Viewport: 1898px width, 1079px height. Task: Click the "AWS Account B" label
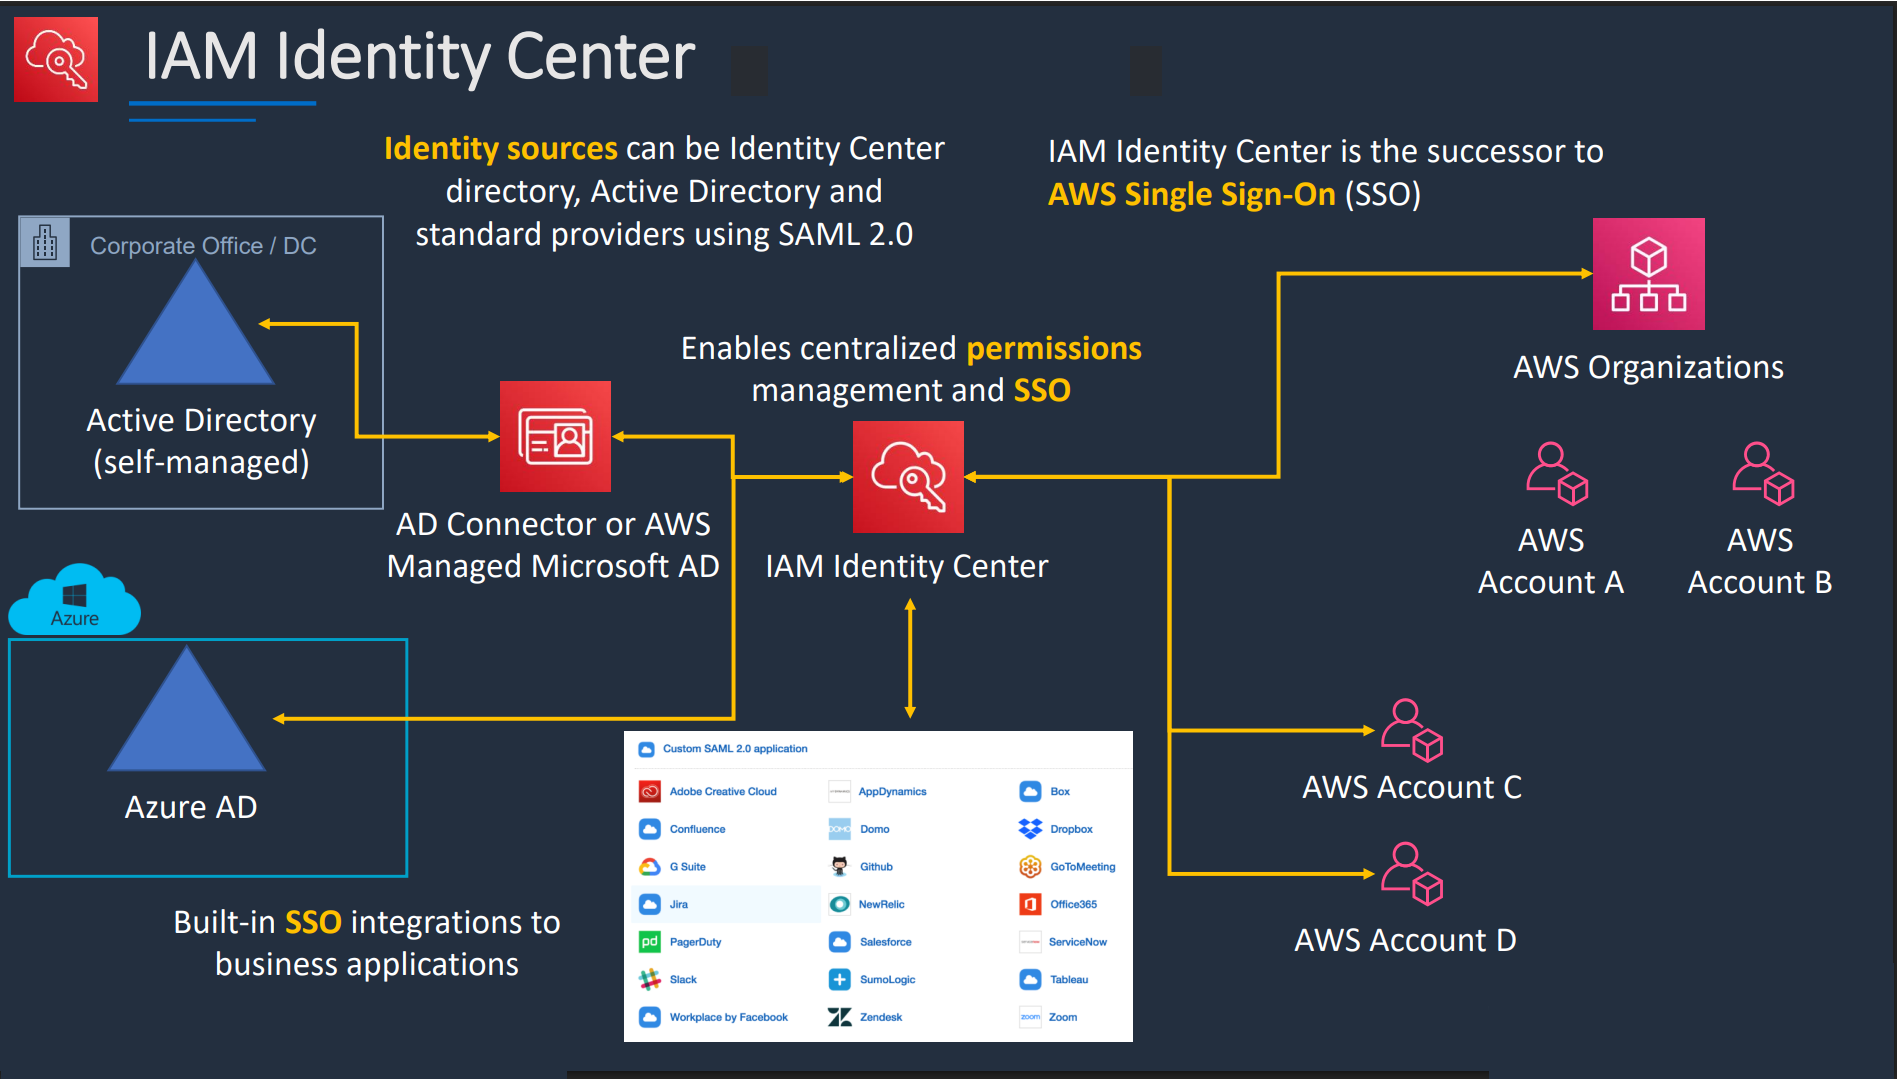pyautogui.click(x=1760, y=561)
